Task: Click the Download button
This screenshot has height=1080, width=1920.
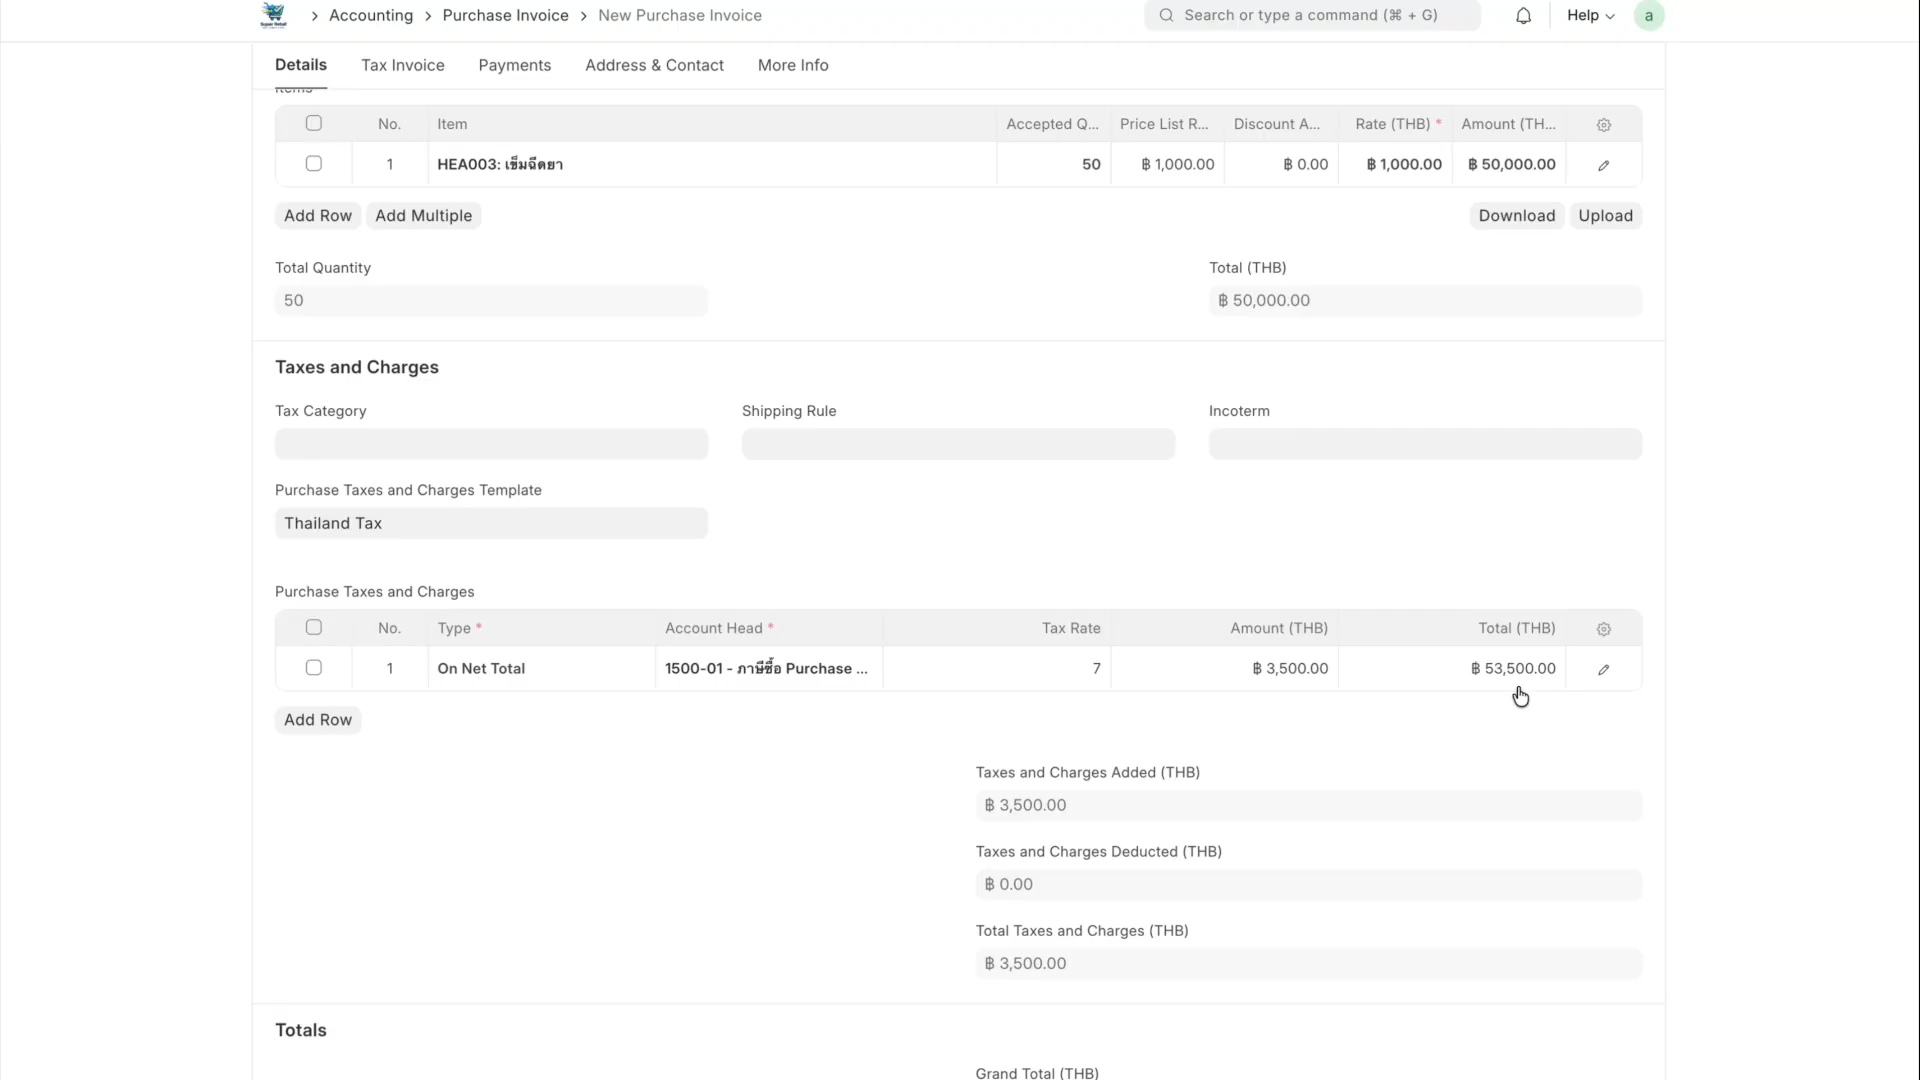Action: pyautogui.click(x=1517, y=216)
